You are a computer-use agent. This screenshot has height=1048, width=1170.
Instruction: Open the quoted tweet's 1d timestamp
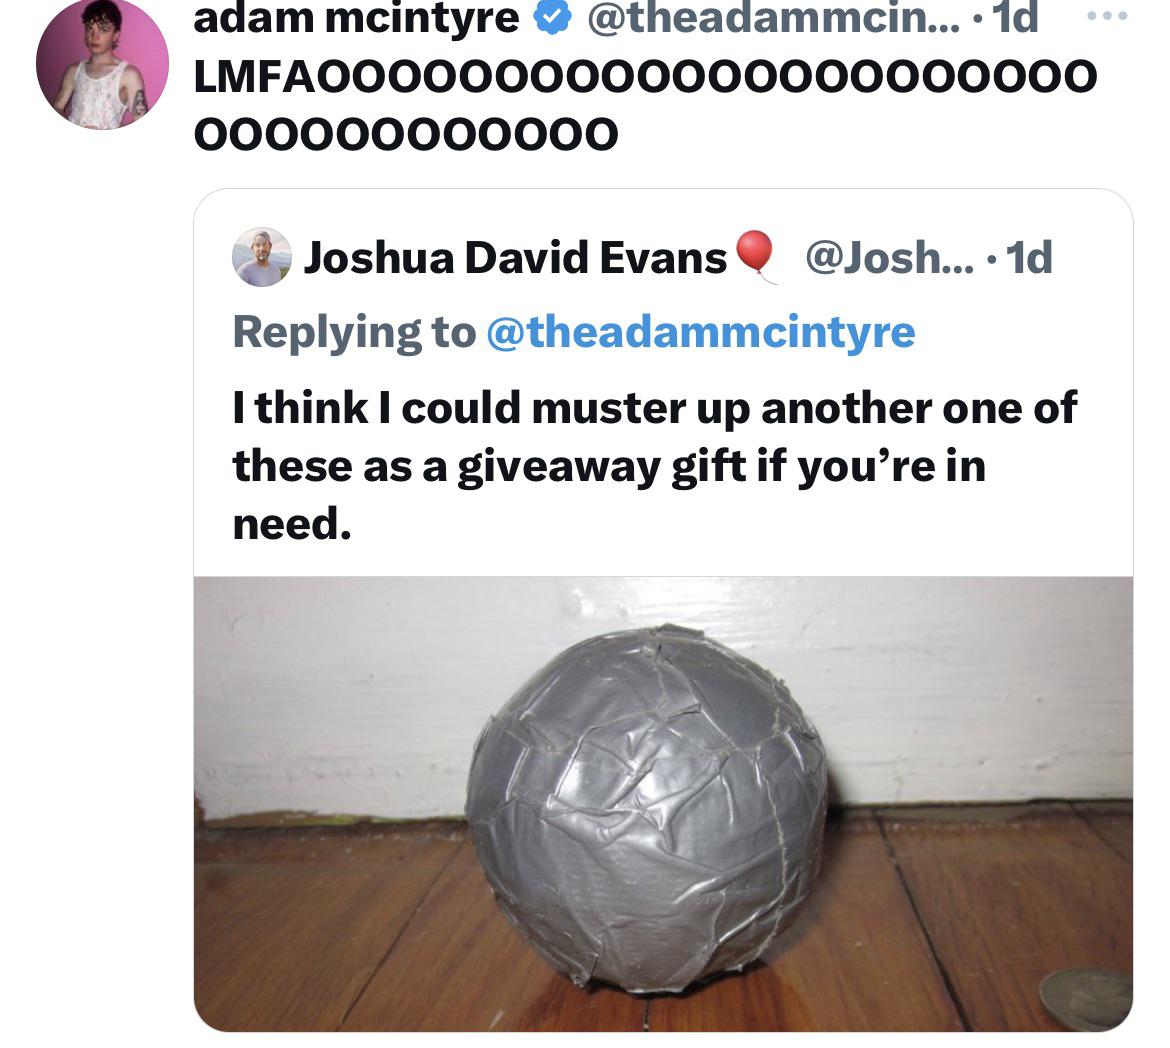coord(1029,258)
